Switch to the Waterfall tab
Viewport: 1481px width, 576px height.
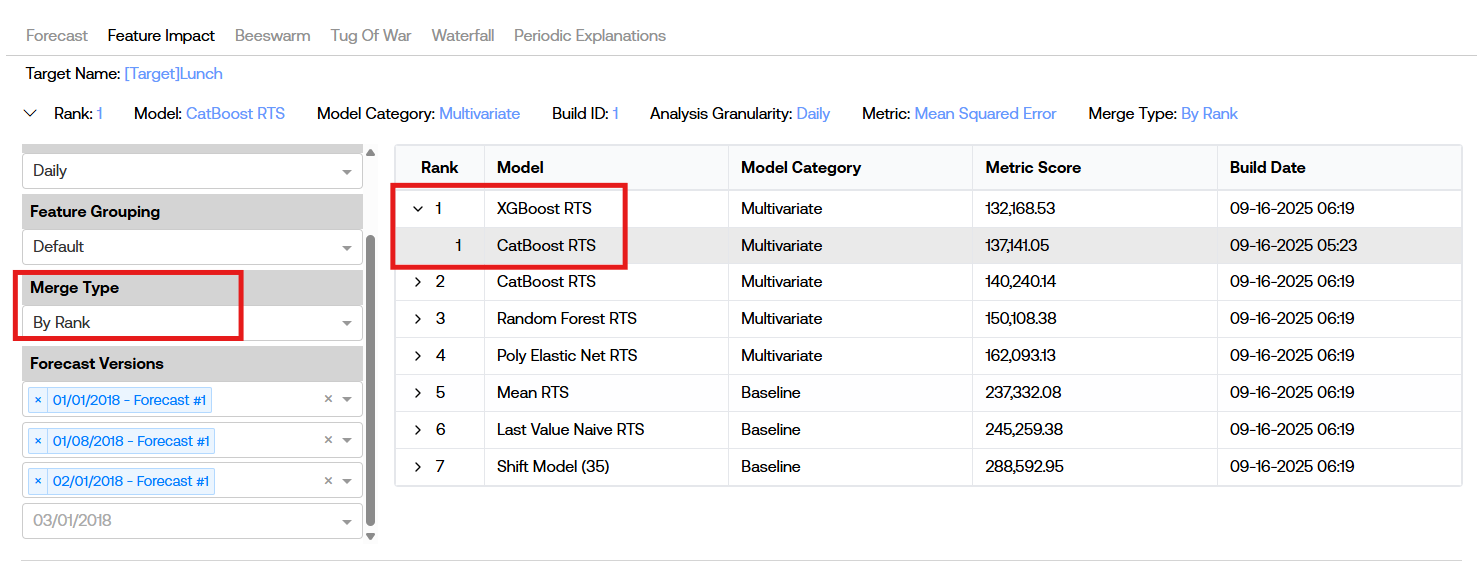tap(462, 36)
